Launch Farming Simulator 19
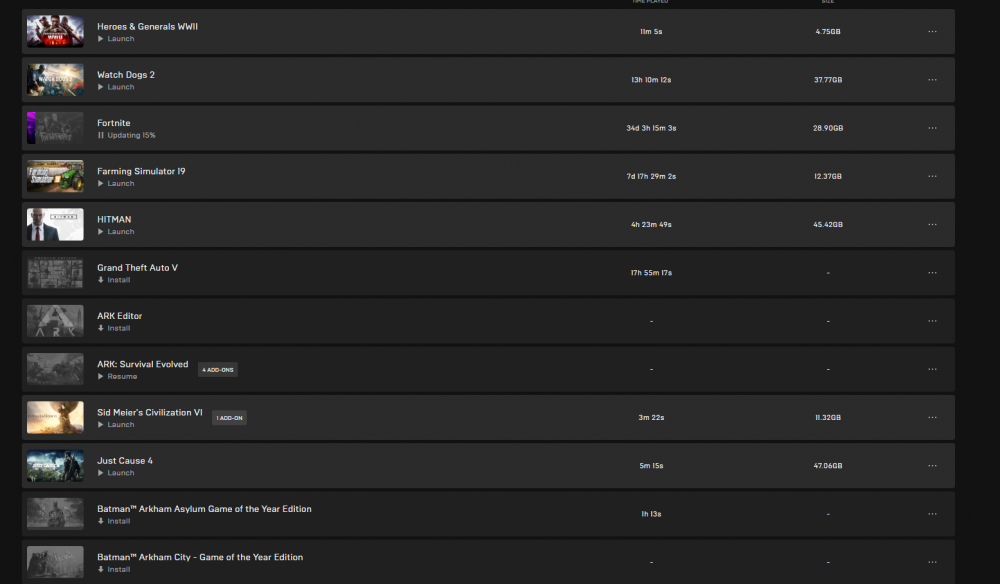Viewport: 1000px width, 584px height. tap(115, 184)
